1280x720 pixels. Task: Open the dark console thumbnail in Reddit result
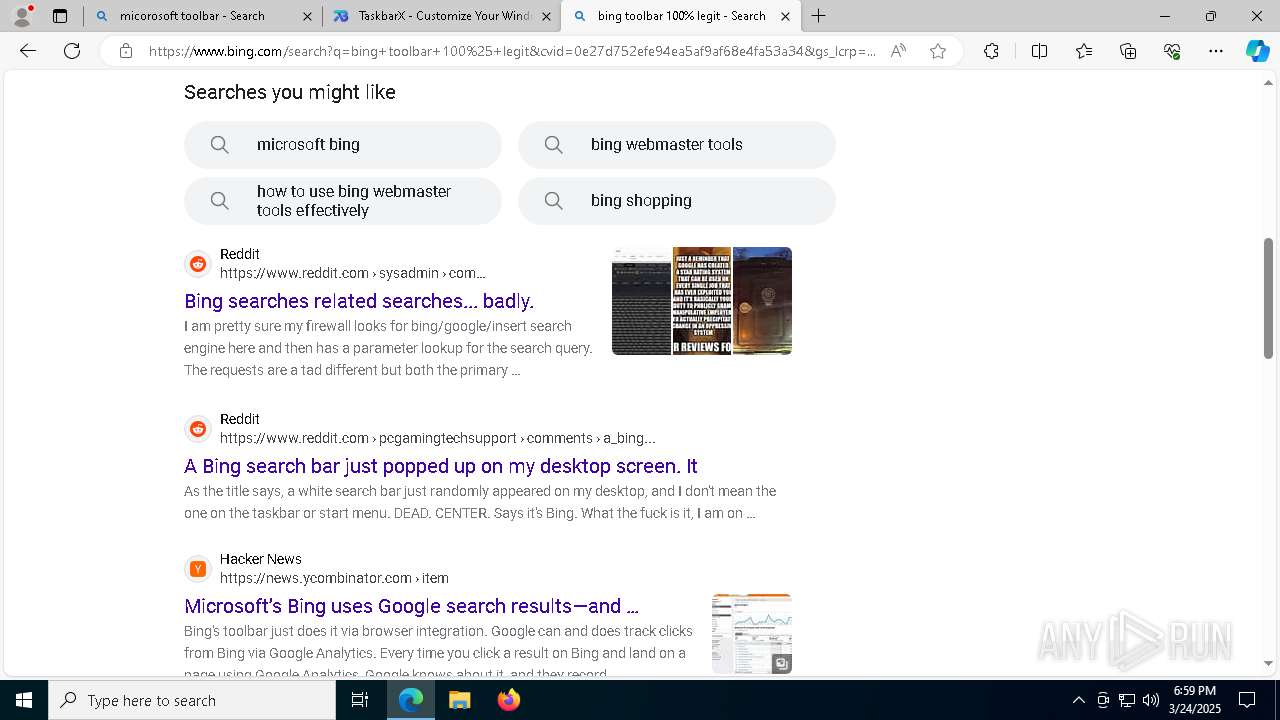641,301
